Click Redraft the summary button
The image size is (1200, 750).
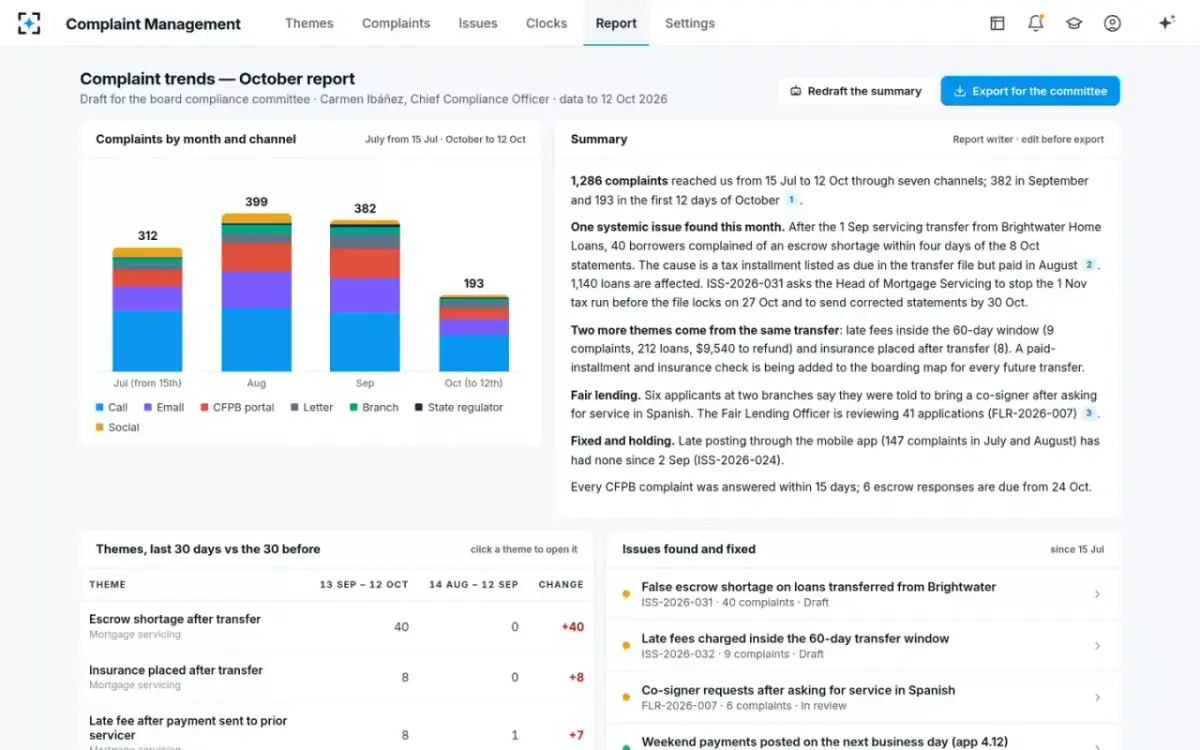856,91
